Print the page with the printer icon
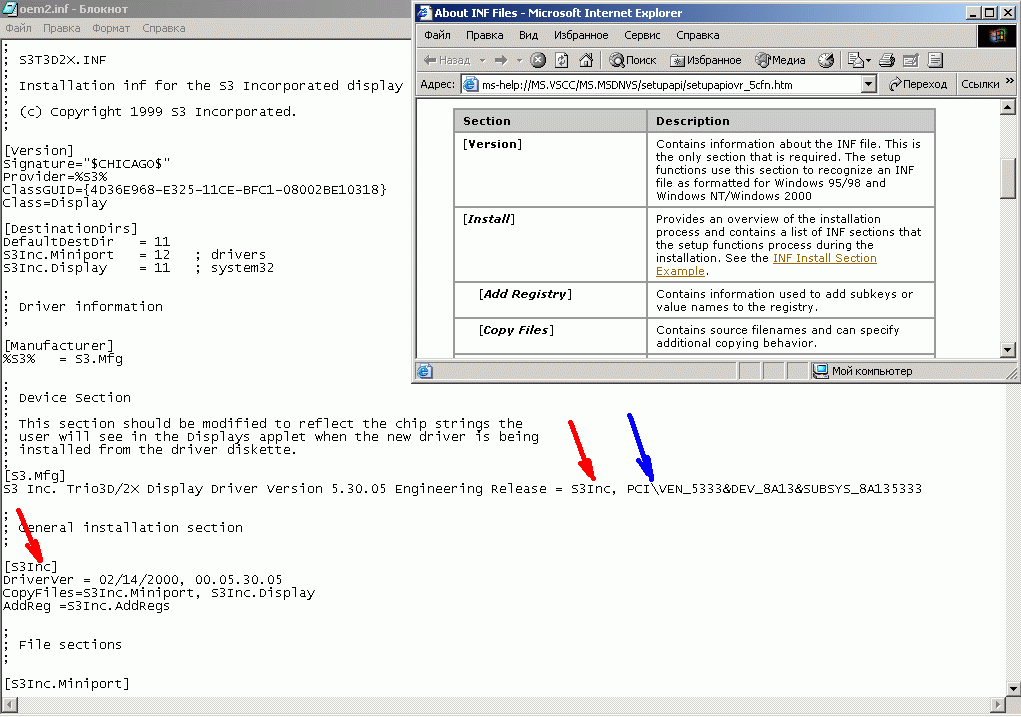The height and width of the screenshot is (717, 1021). (x=887, y=61)
